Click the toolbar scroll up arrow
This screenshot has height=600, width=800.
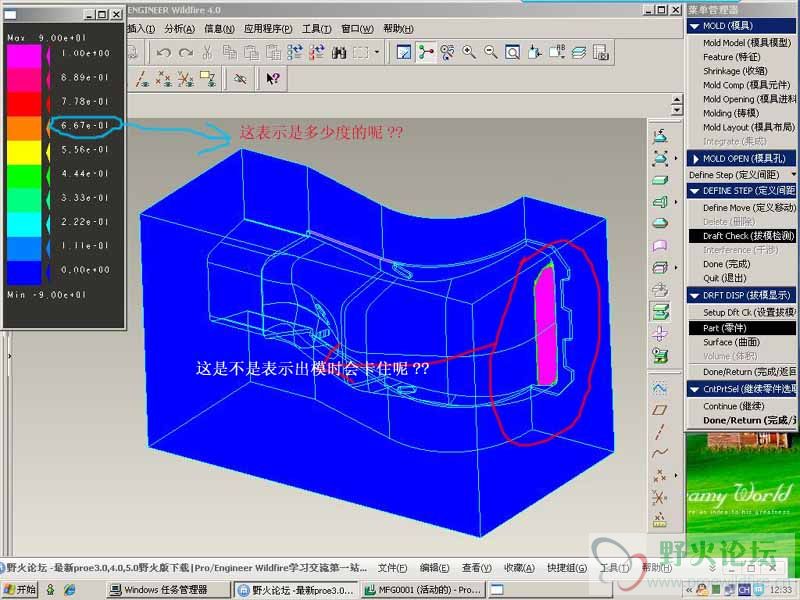pyautogui.click(x=677, y=100)
